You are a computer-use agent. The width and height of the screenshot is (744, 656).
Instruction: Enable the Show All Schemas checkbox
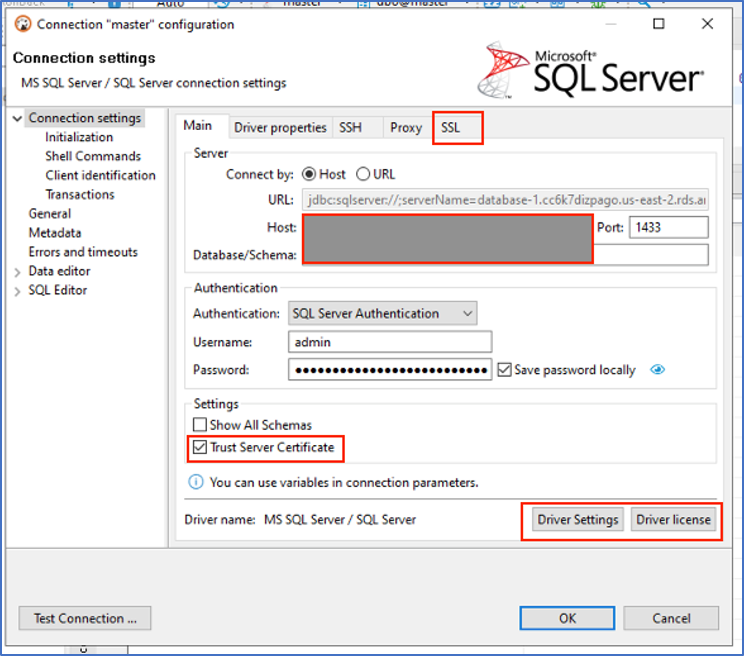[200, 425]
